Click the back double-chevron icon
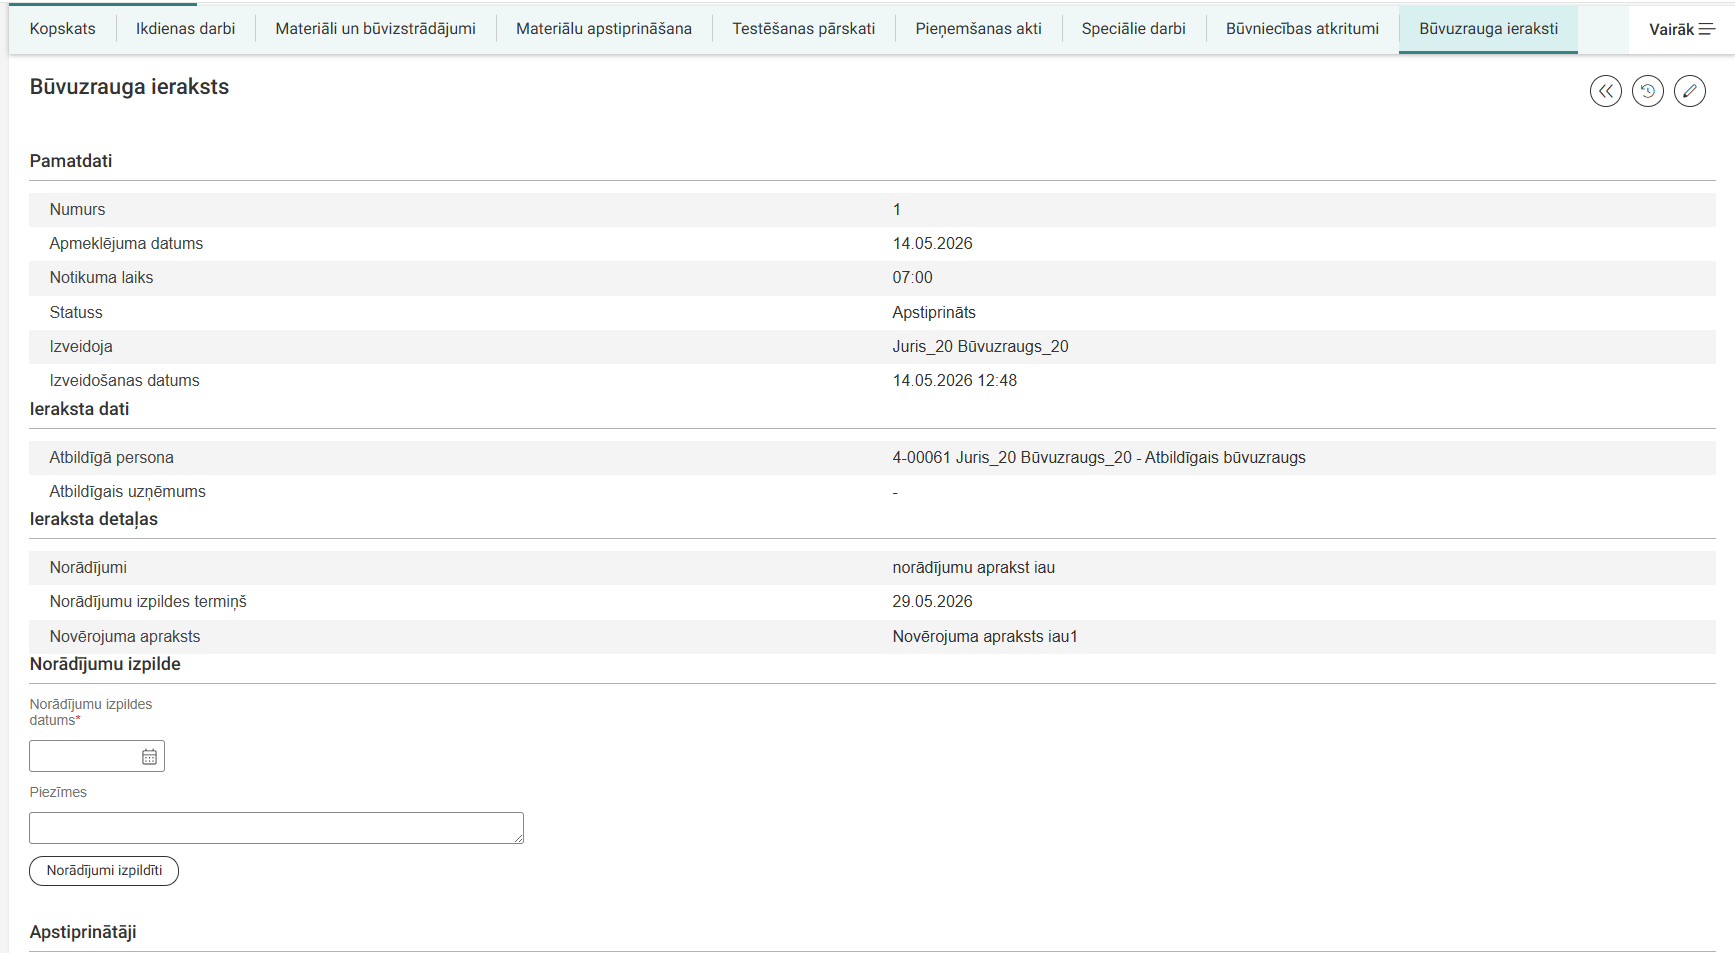Image resolution: width=1735 pixels, height=953 pixels. click(x=1605, y=91)
